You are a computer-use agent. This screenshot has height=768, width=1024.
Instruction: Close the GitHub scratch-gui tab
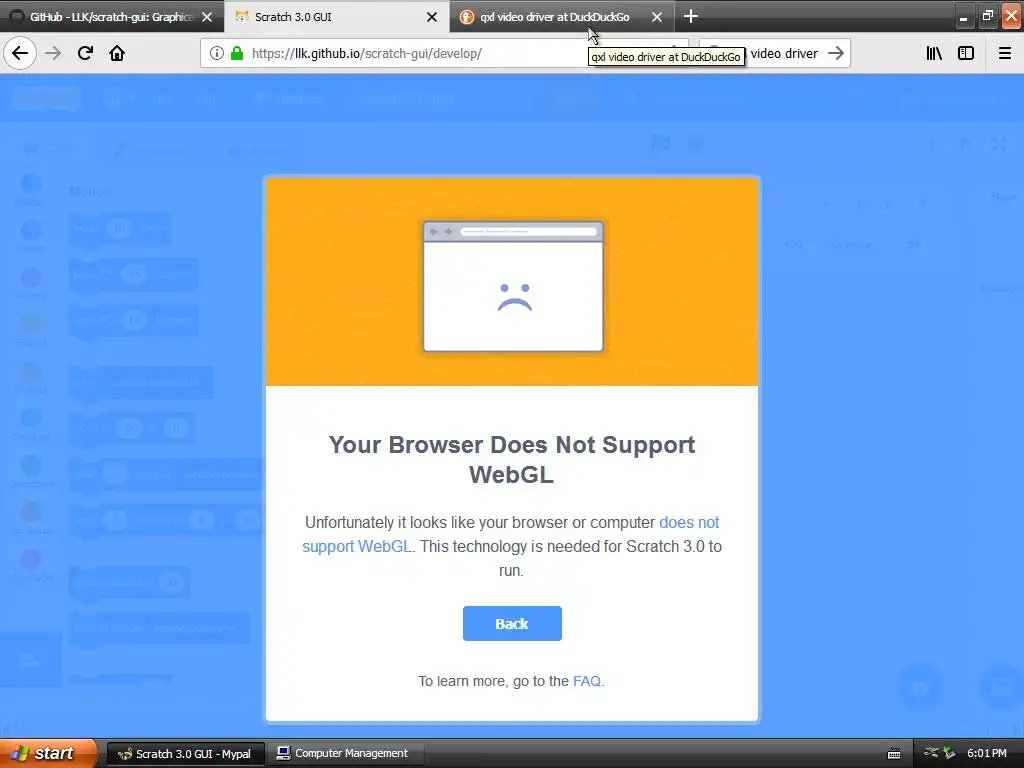[x=207, y=17]
